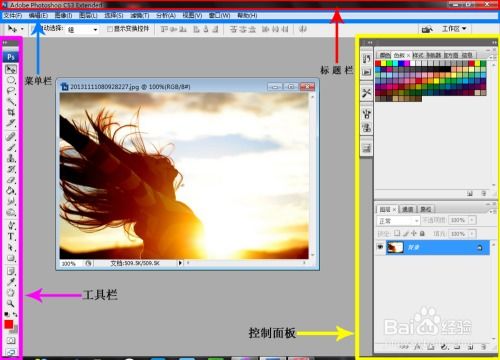Open the Brushes collapsed panel icon

click(x=367, y=114)
